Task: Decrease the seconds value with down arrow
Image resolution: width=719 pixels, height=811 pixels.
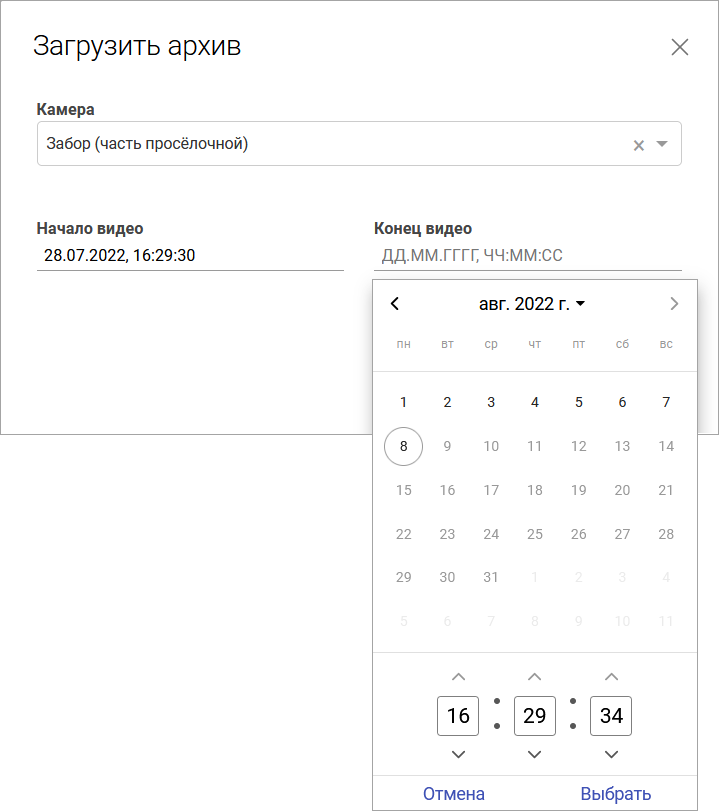Action: pos(612,754)
